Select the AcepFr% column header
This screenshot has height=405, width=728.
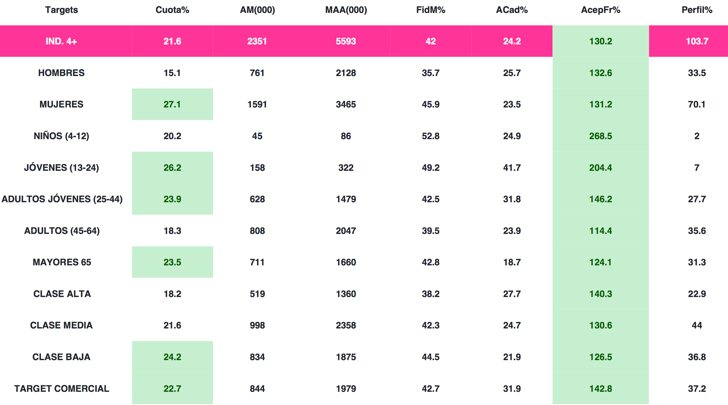pyautogui.click(x=600, y=9)
